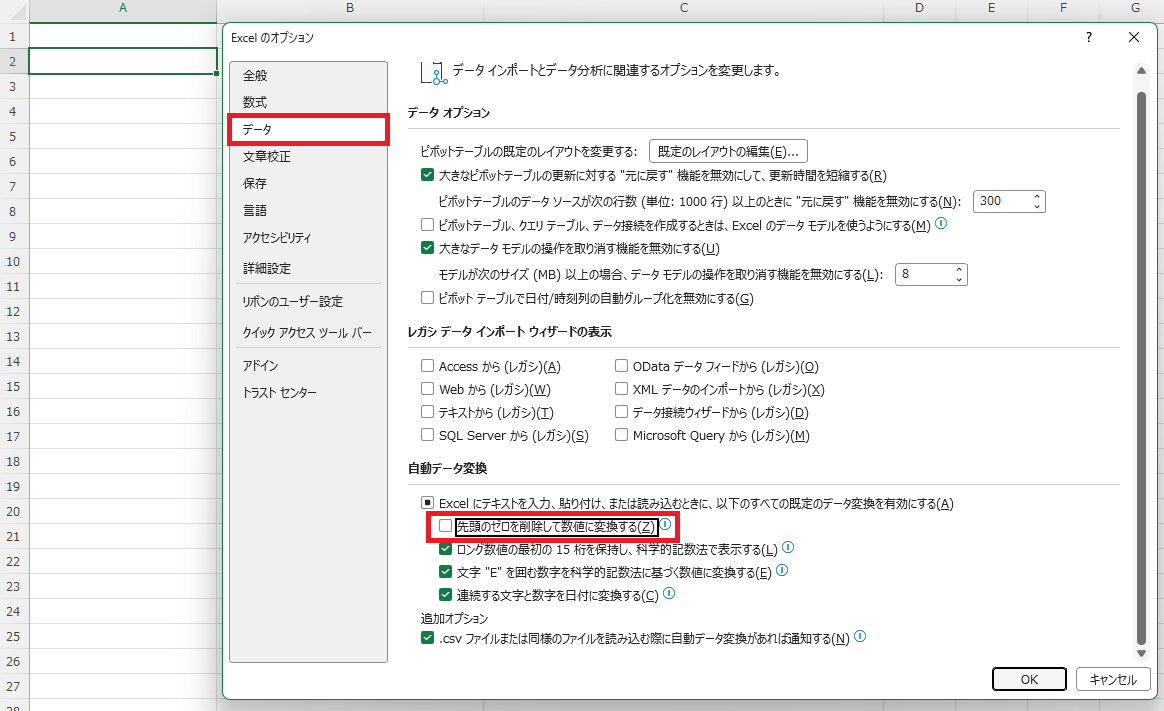This screenshot has width=1164, height=711.
Task: Enable 日付/時刻列の自動グループ化を無効にする checkbox
Action: coord(428,298)
